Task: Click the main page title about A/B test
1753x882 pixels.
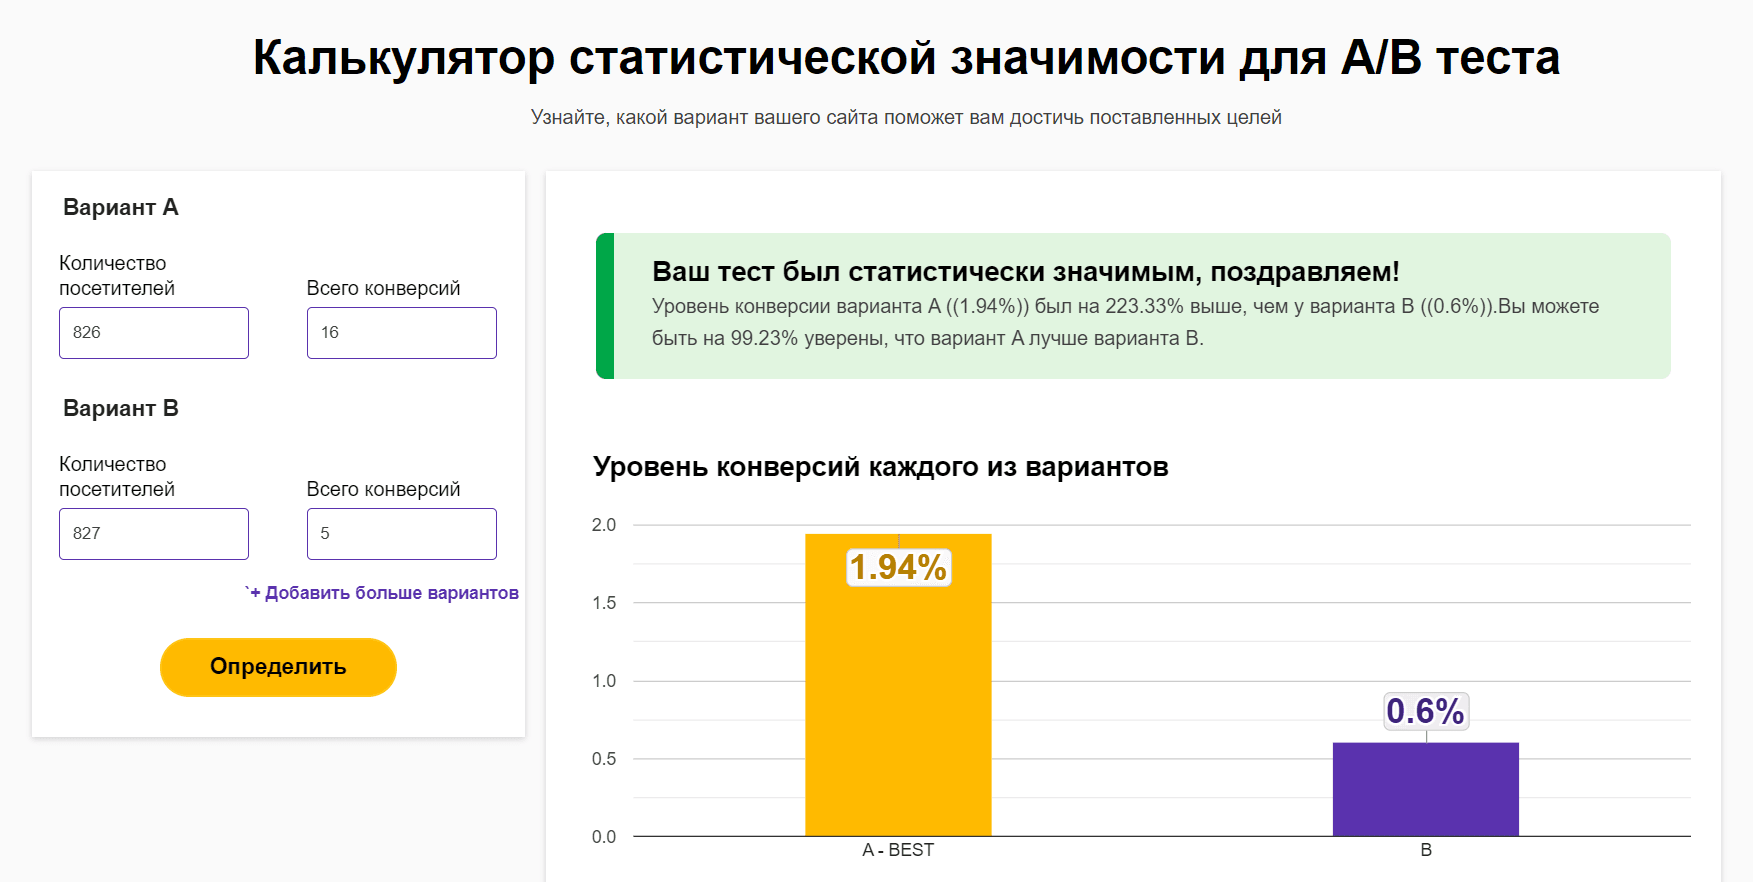Action: (x=906, y=57)
